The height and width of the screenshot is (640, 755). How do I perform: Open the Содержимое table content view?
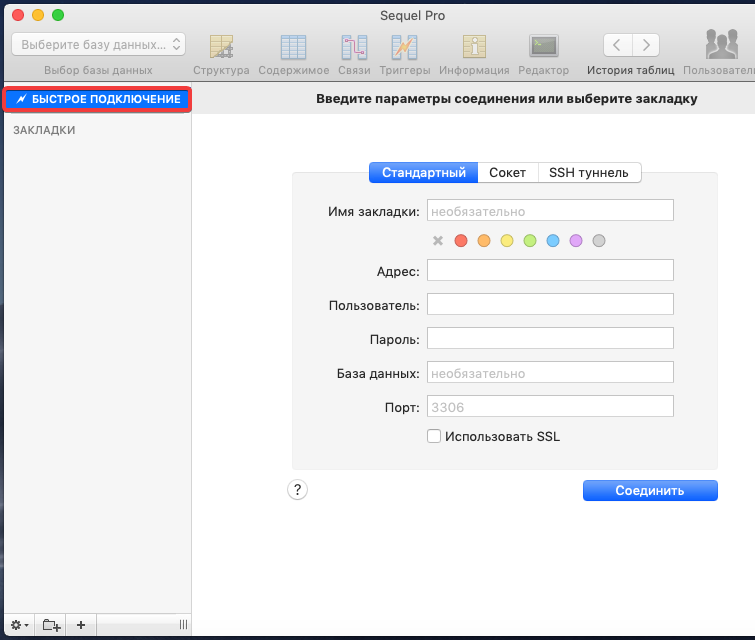click(x=293, y=47)
